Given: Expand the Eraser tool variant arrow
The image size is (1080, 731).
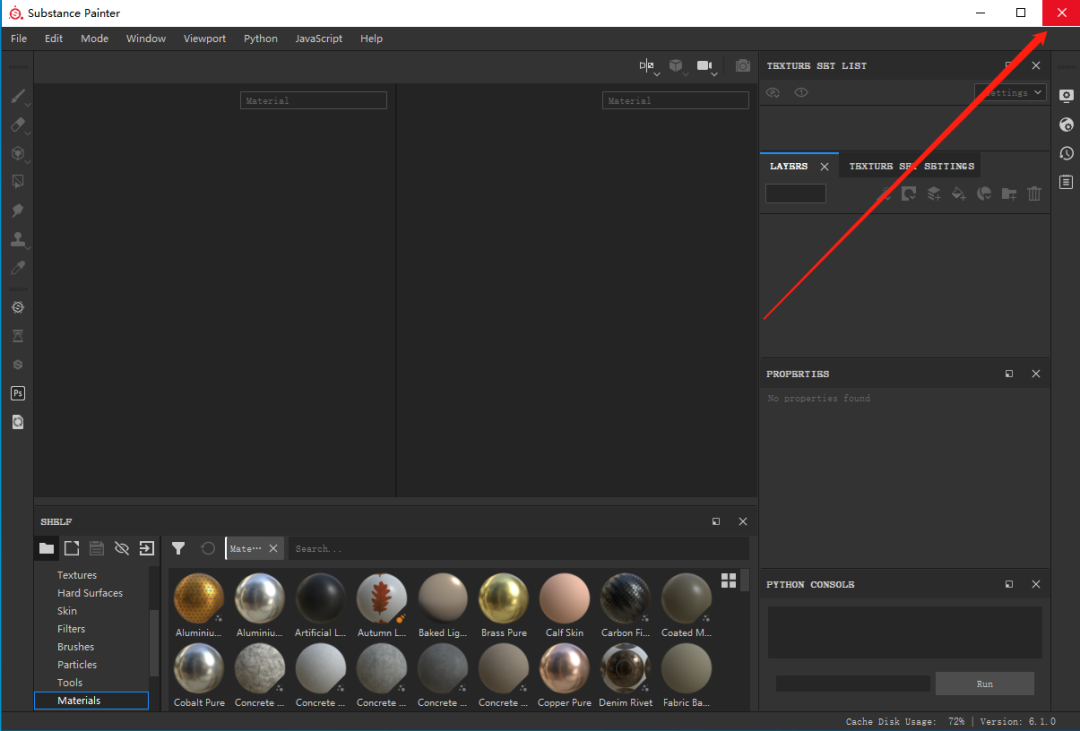Looking at the screenshot, I should coord(28,133).
